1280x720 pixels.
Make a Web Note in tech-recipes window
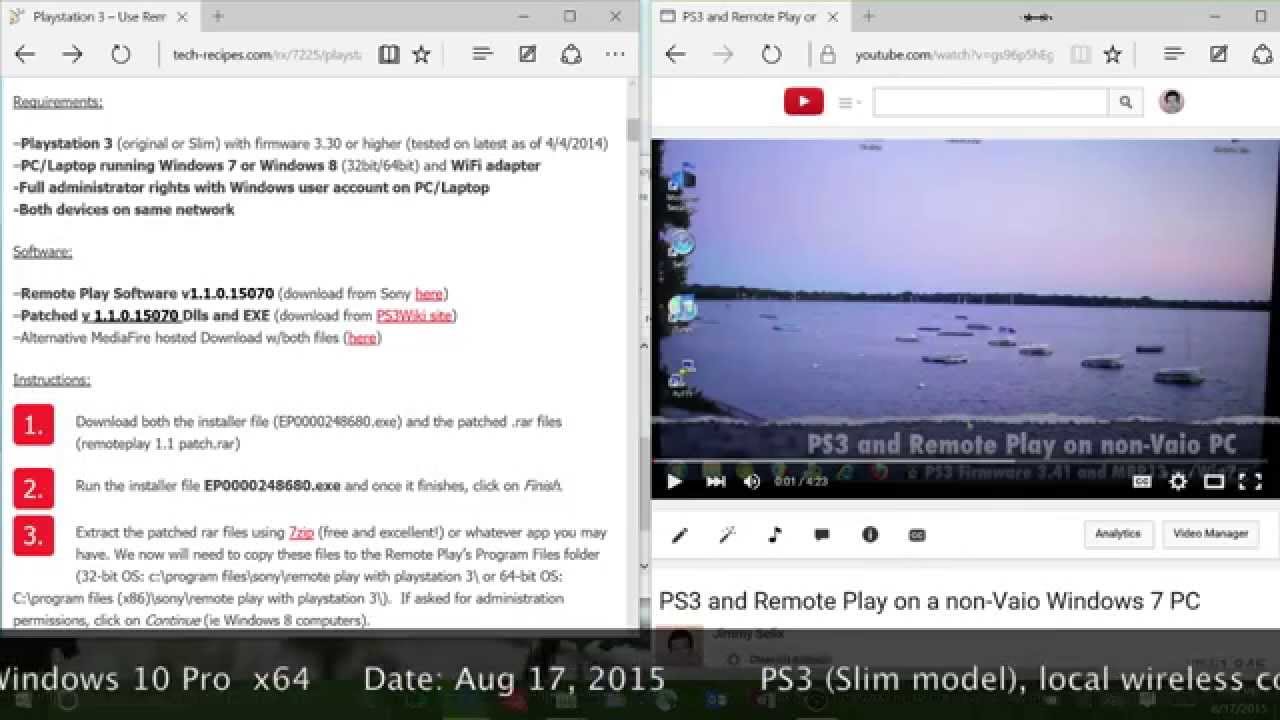tap(527, 54)
